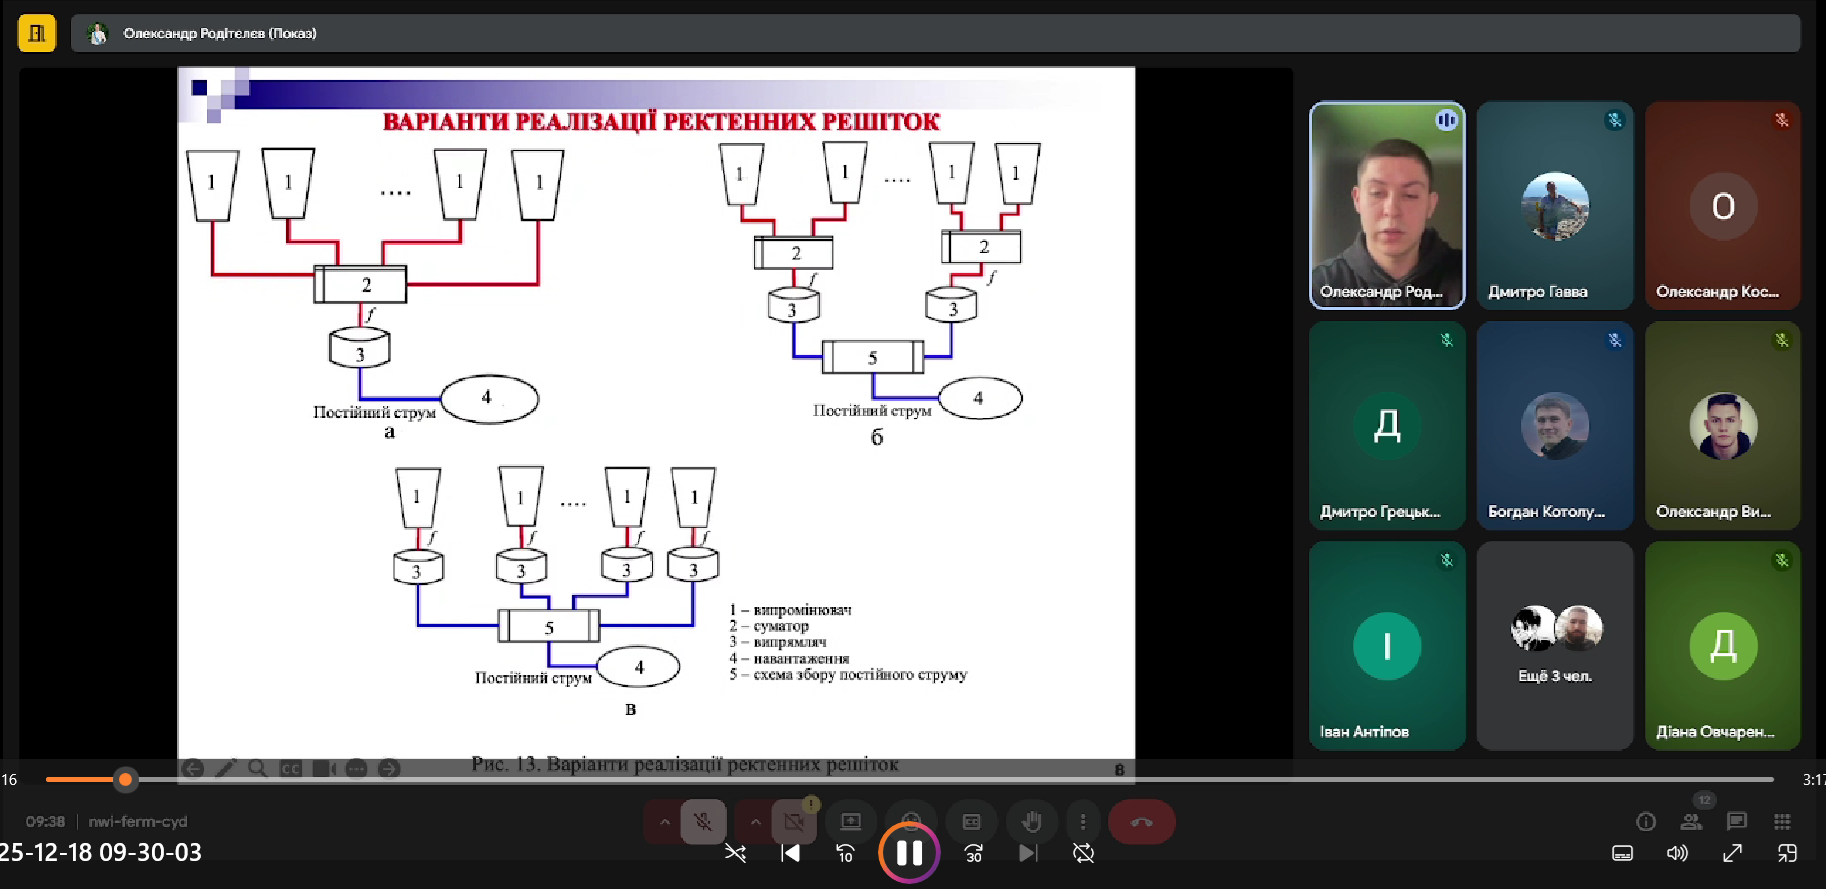Toggle subtitles in the player
The image size is (1826, 889).
pyautogui.click(x=1622, y=853)
